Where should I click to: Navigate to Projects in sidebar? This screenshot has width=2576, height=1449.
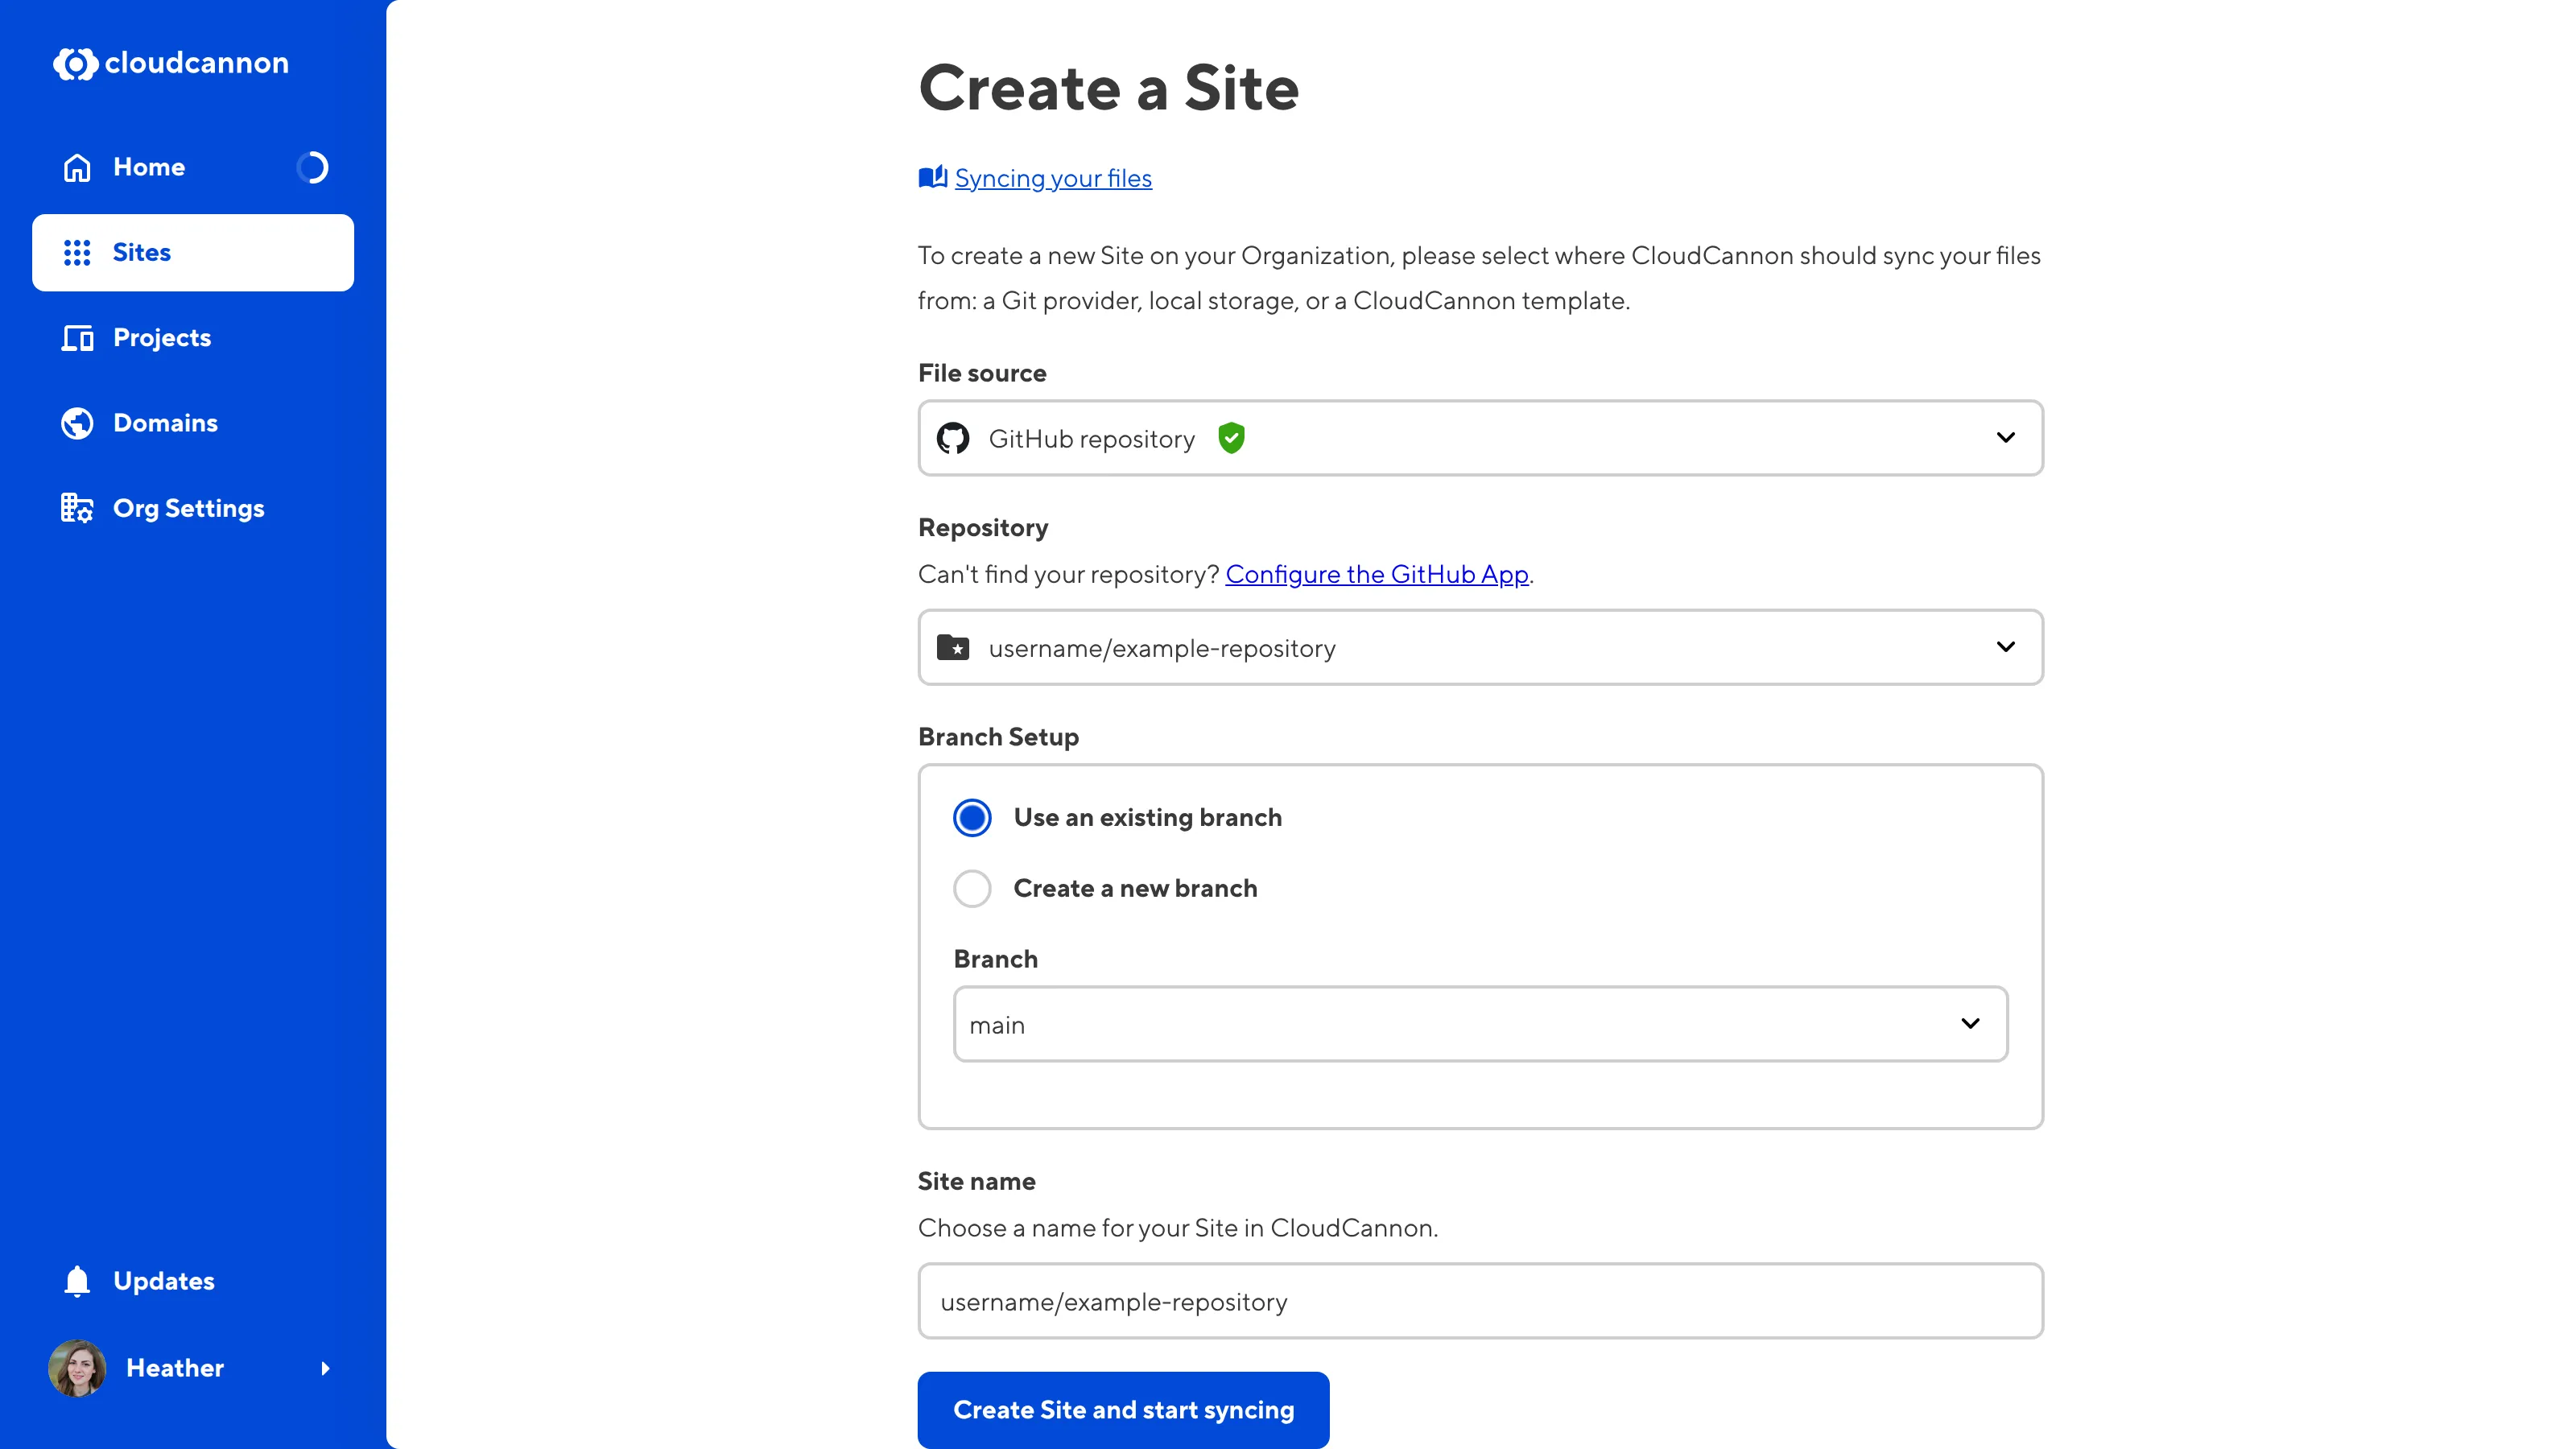click(x=161, y=338)
